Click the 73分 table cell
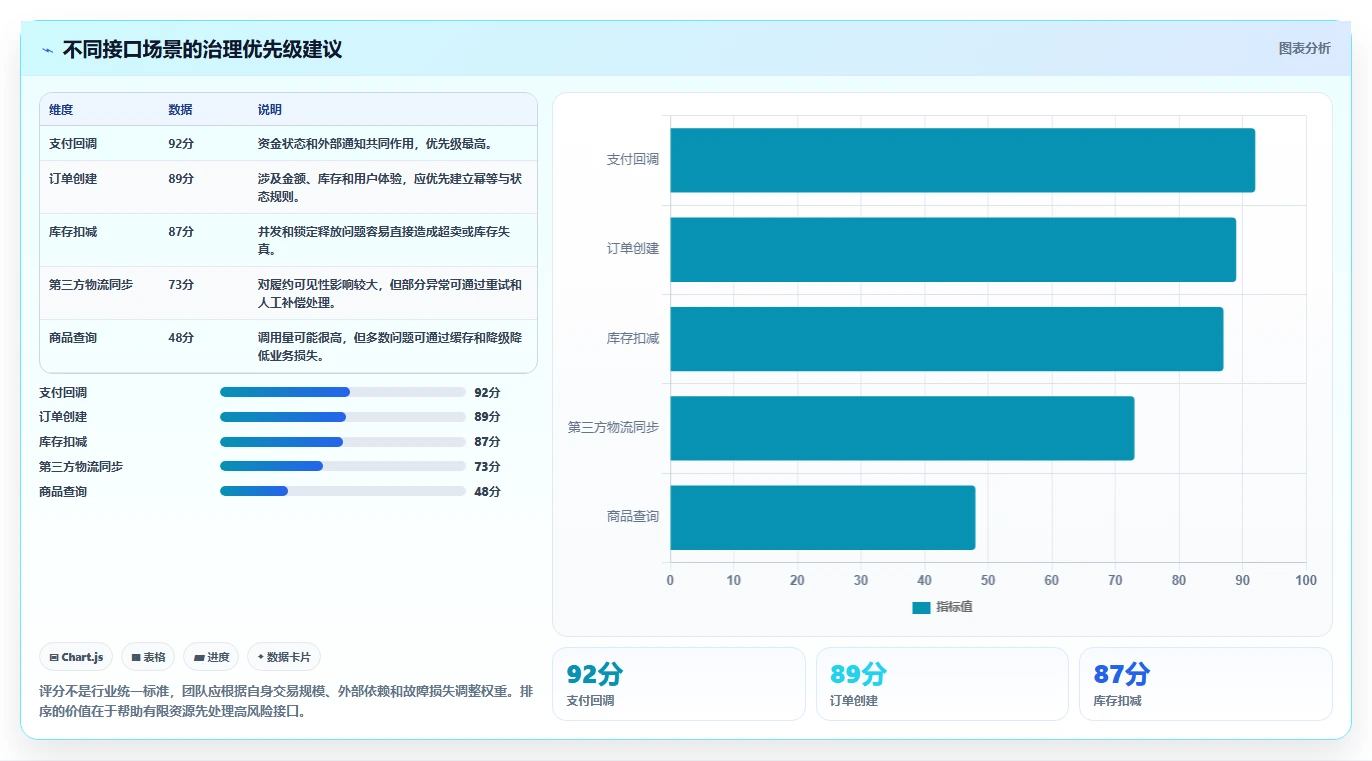This screenshot has width=1372, height=761. click(181, 285)
